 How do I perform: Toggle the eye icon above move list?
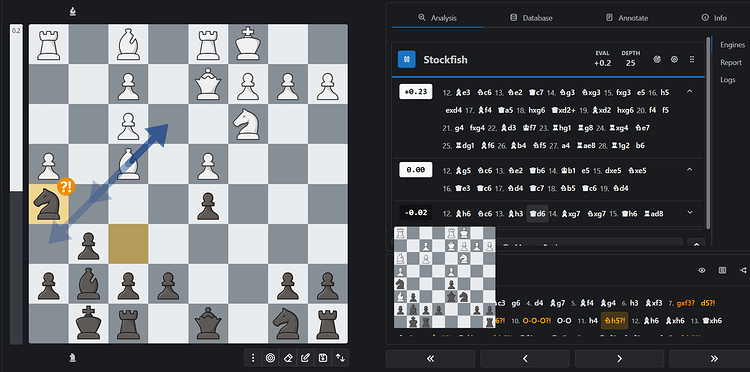point(702,270)
